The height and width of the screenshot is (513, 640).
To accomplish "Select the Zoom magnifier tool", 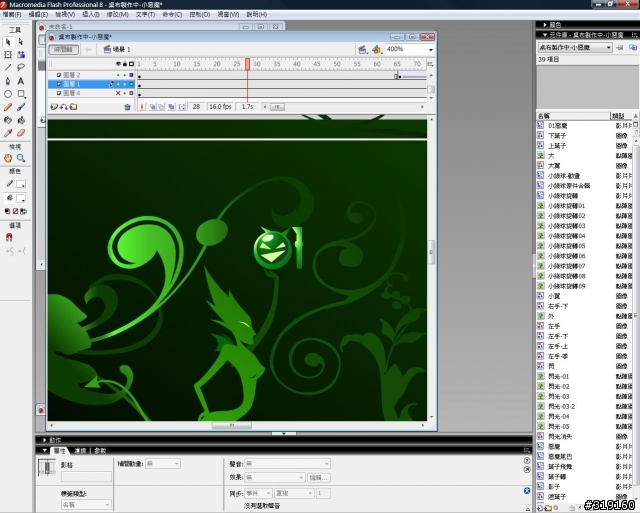I will click(21, 158).
